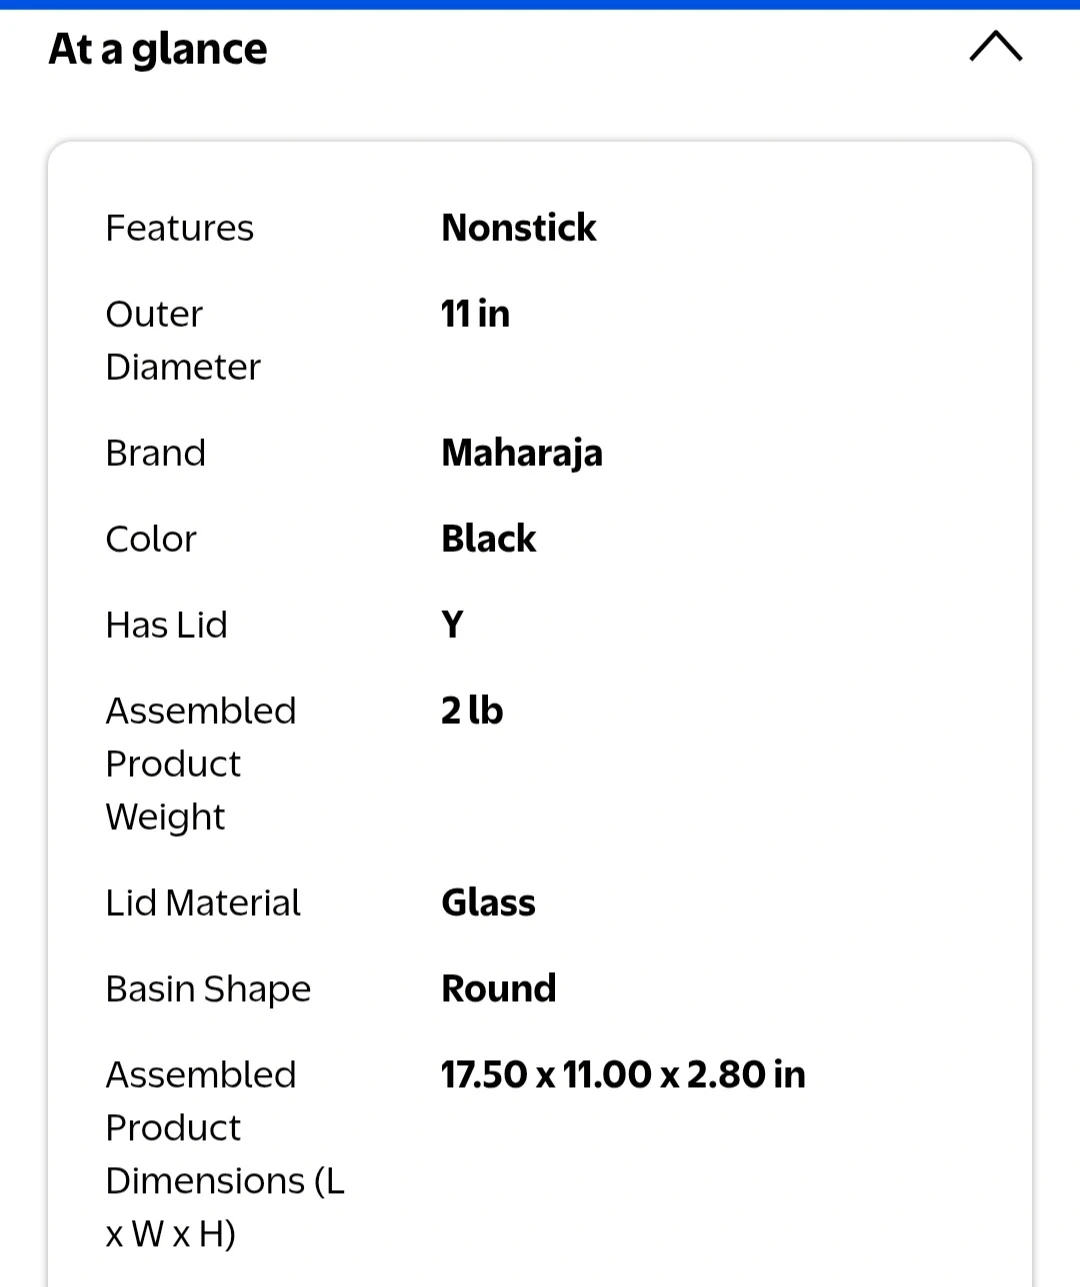Click the Assembled Product Weight label
The width and height of the screenshot is (1080, 1287).
click(x=201, y=764)
